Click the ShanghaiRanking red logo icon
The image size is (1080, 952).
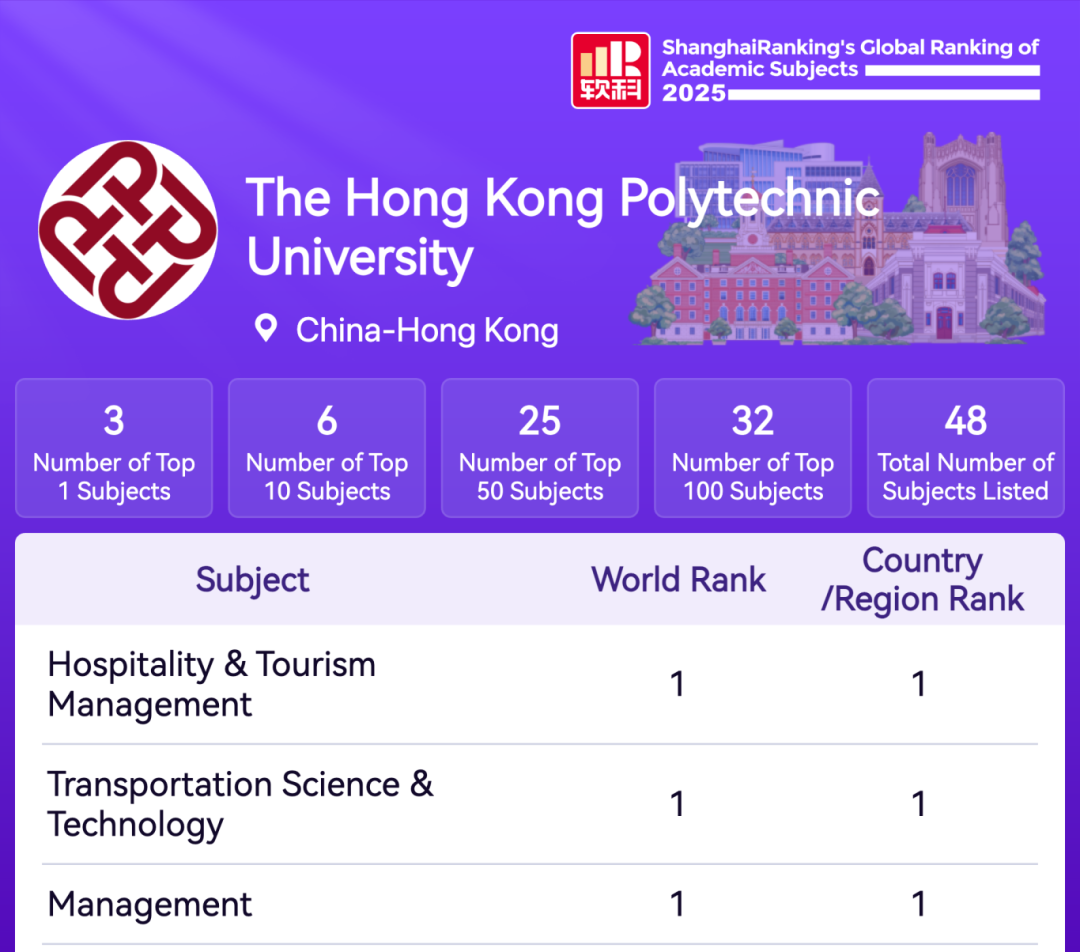coord(610,70)
